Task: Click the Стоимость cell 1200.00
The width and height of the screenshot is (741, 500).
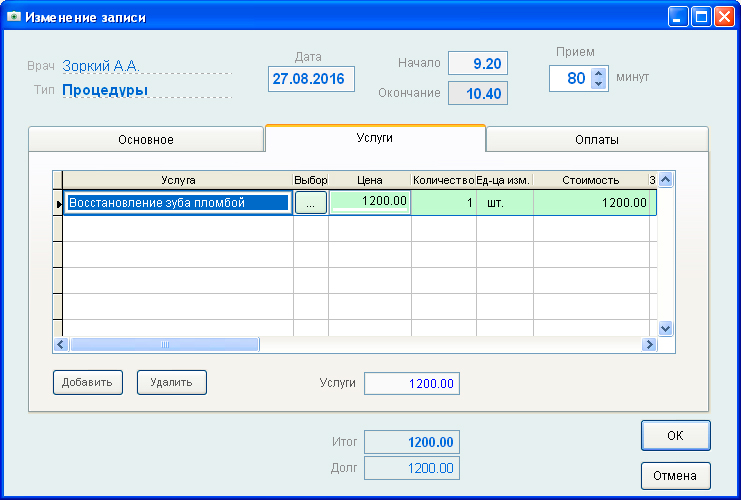Action: [592, 203]
